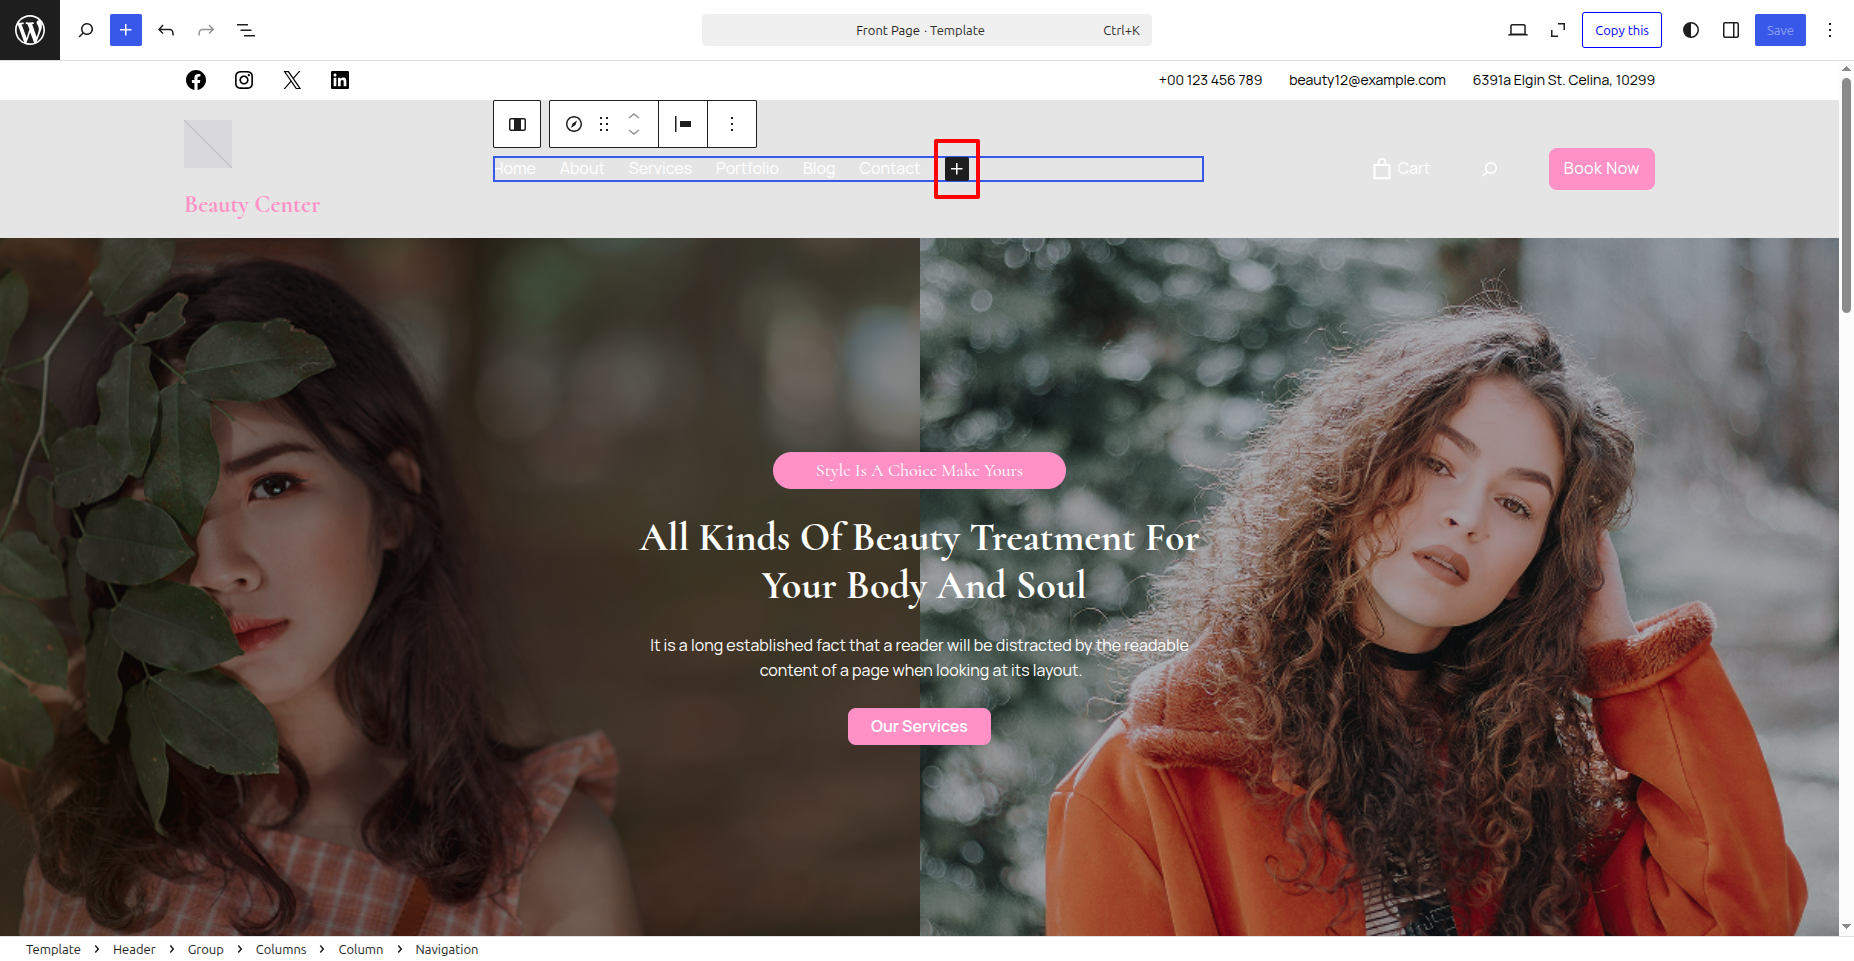
Task: Open the Document Overview list view
Action: tap(246, 30)
